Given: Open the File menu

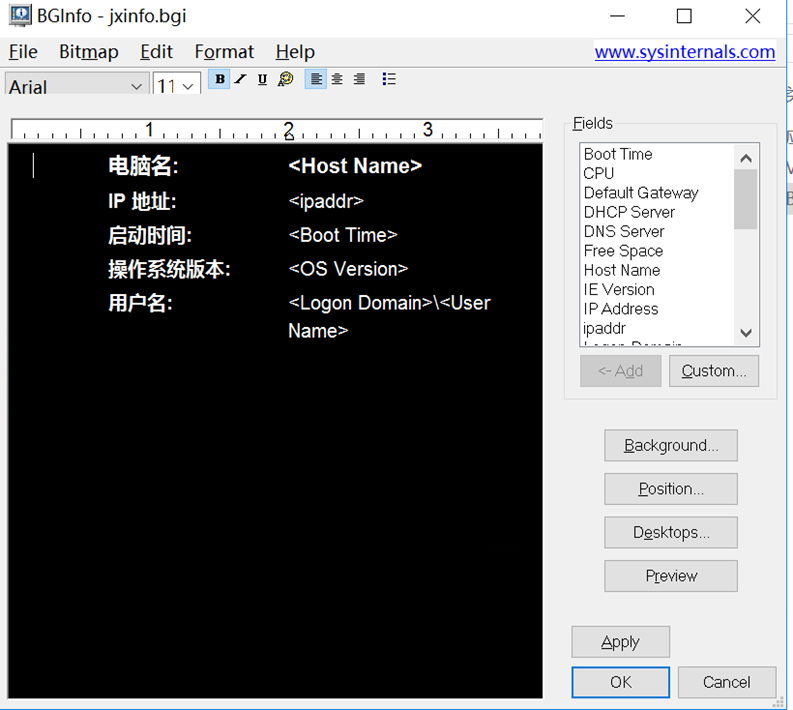Looking at the screenshot, I should click(x=23, y=52).
